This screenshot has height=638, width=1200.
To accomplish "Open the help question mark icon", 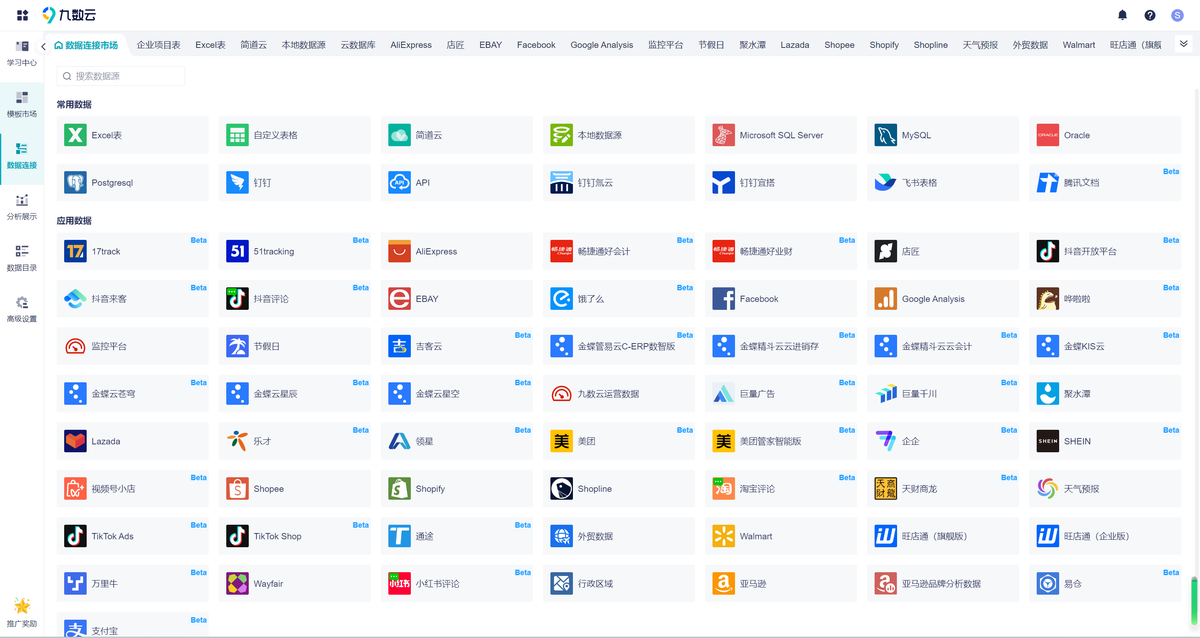I will [x=1150, y=15].
